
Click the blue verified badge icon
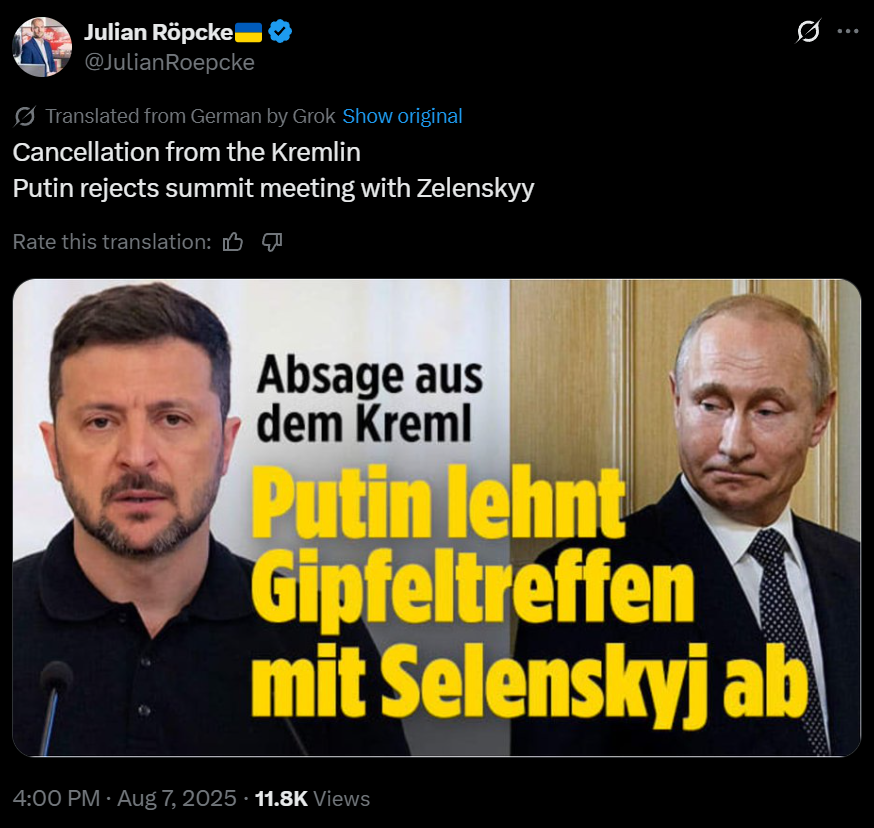[280, 32]
